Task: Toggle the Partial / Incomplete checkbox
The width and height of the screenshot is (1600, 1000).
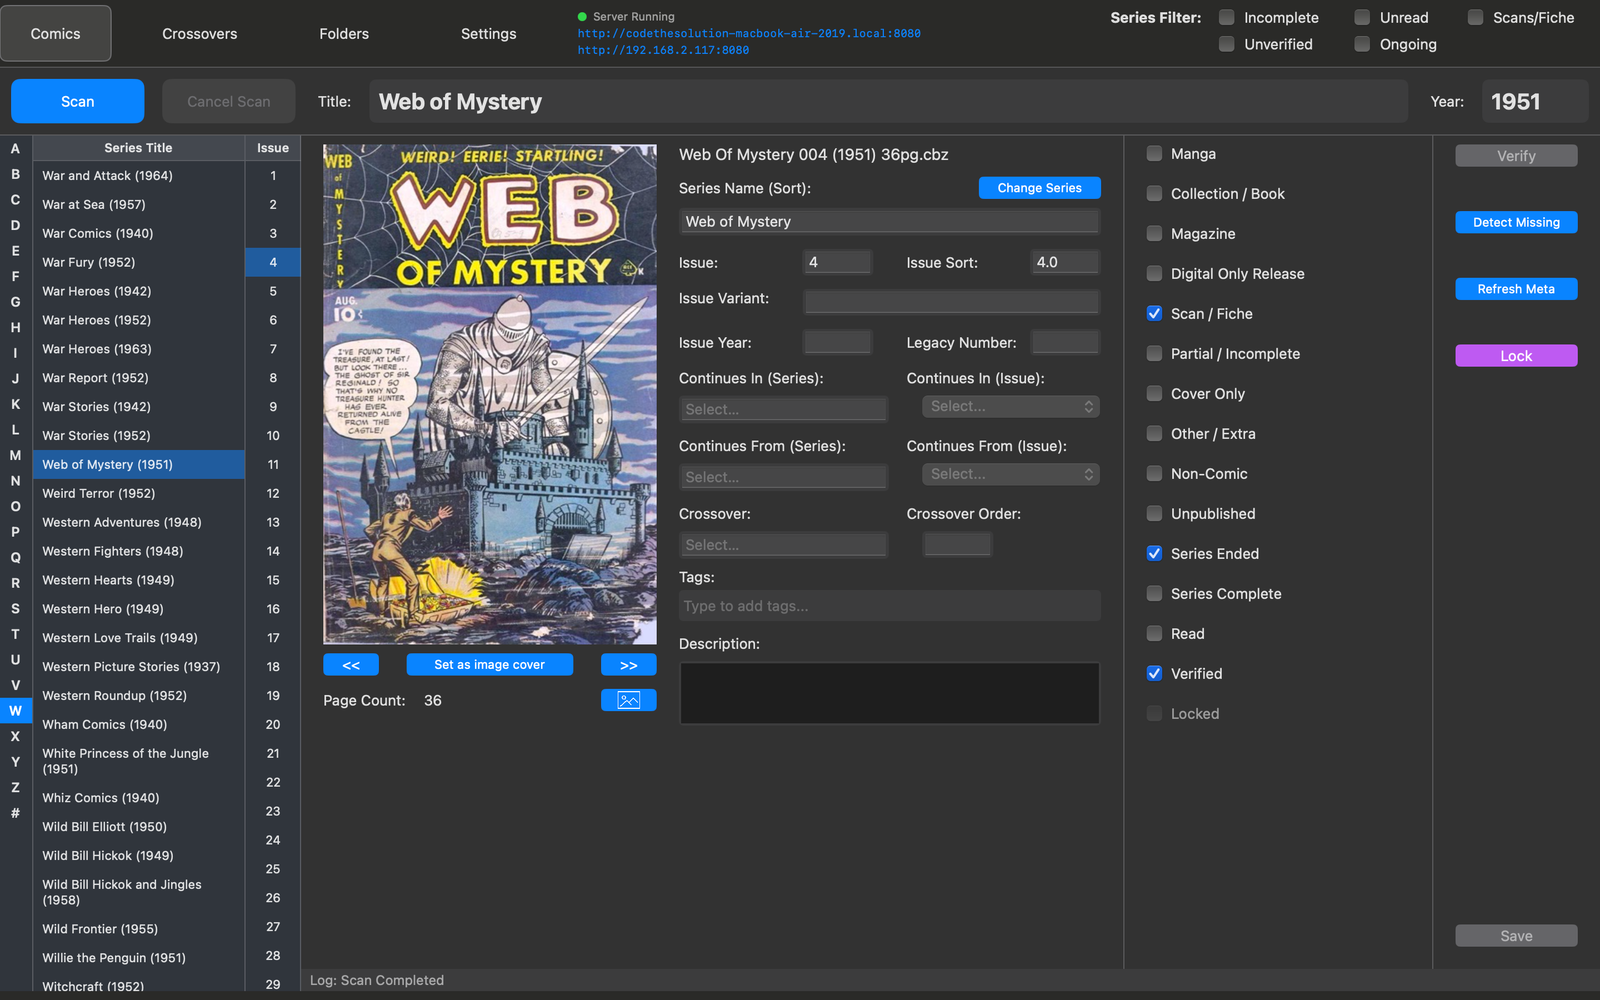Action: coord(1154,354)
